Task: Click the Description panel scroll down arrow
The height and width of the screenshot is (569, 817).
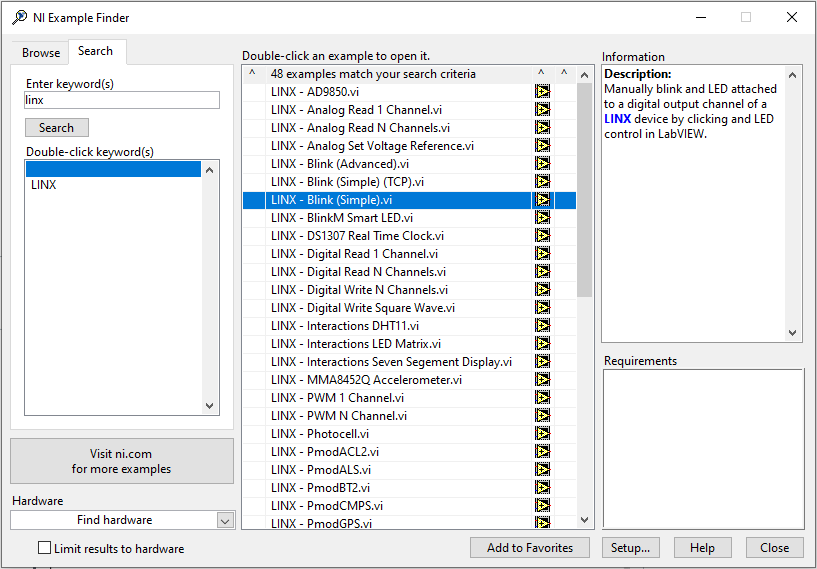Action: point(793,333)
